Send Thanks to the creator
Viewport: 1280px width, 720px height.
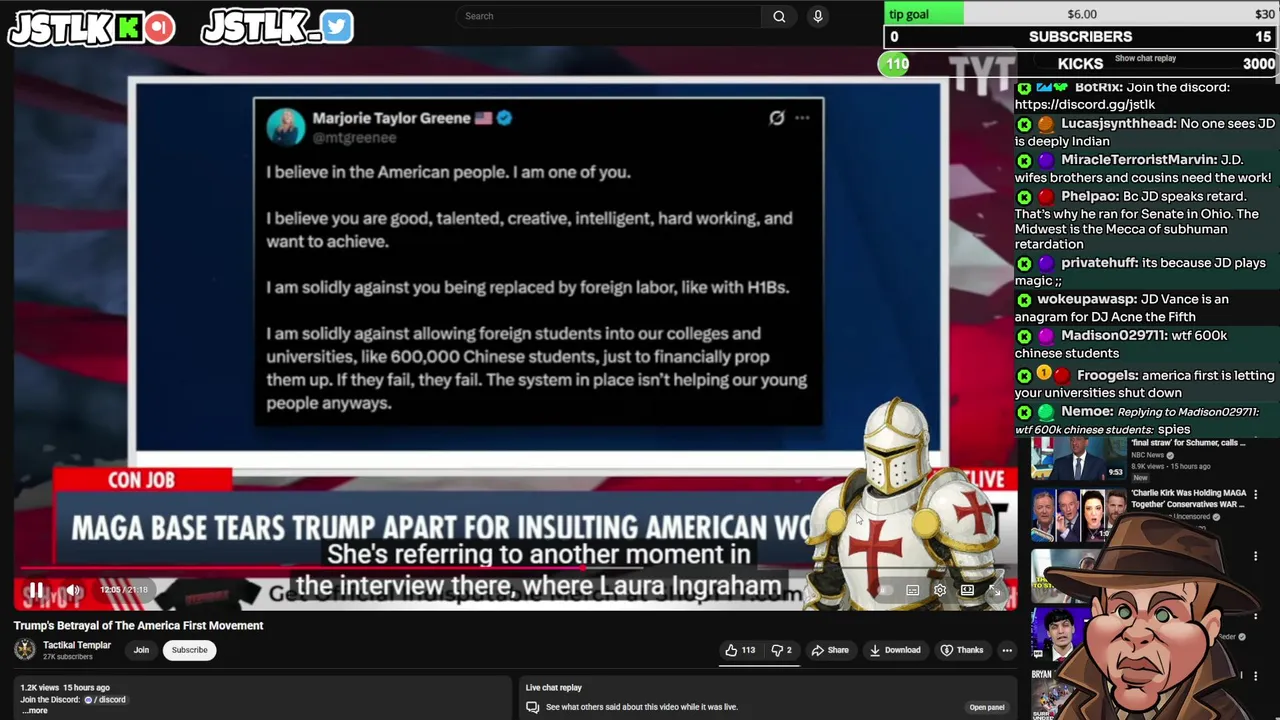click(x=961, y=650)
